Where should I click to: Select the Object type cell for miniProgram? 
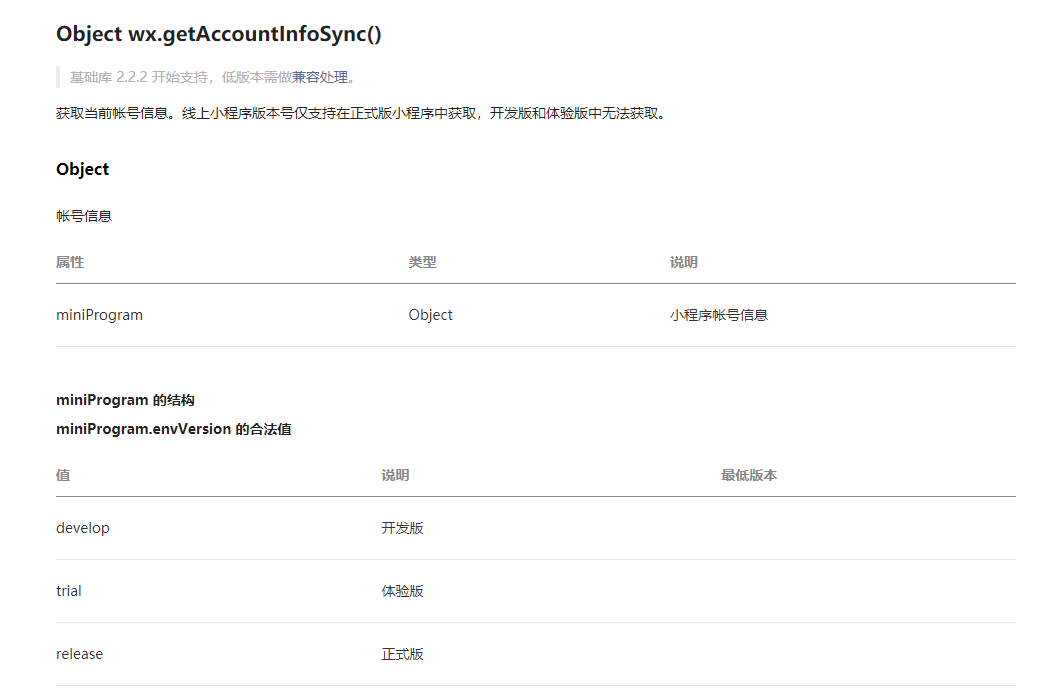[430, 315]
